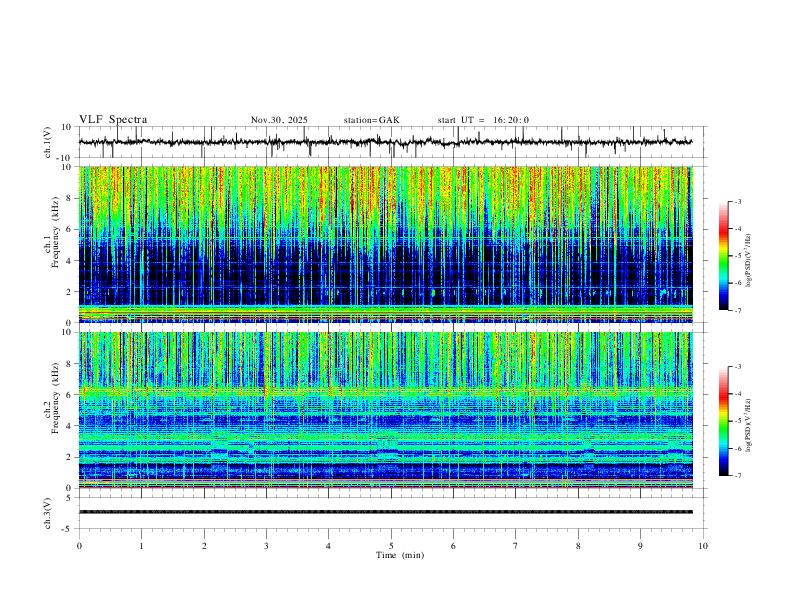The height and width of the screenshot is (612, 792).
Task: Click the "ch.1(V)" waveform axis label
Action: tap(48, 142)
